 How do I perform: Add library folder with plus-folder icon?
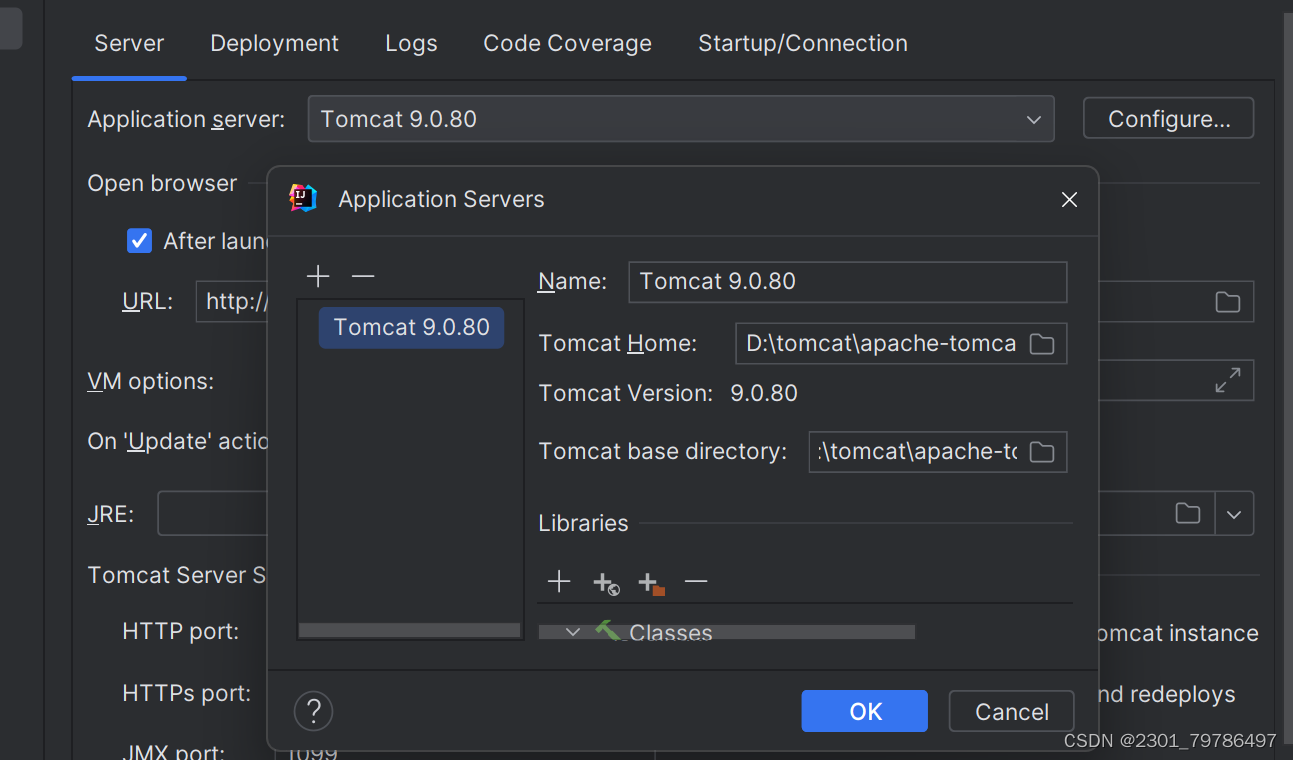tap(652, 583)
